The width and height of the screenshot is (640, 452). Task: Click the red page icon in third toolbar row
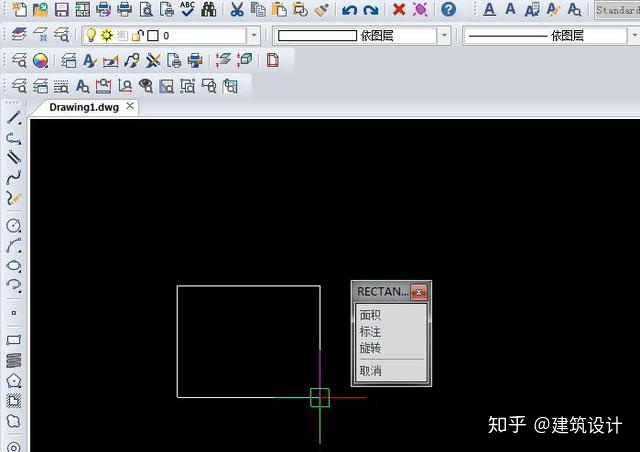(x=273, y=60)
